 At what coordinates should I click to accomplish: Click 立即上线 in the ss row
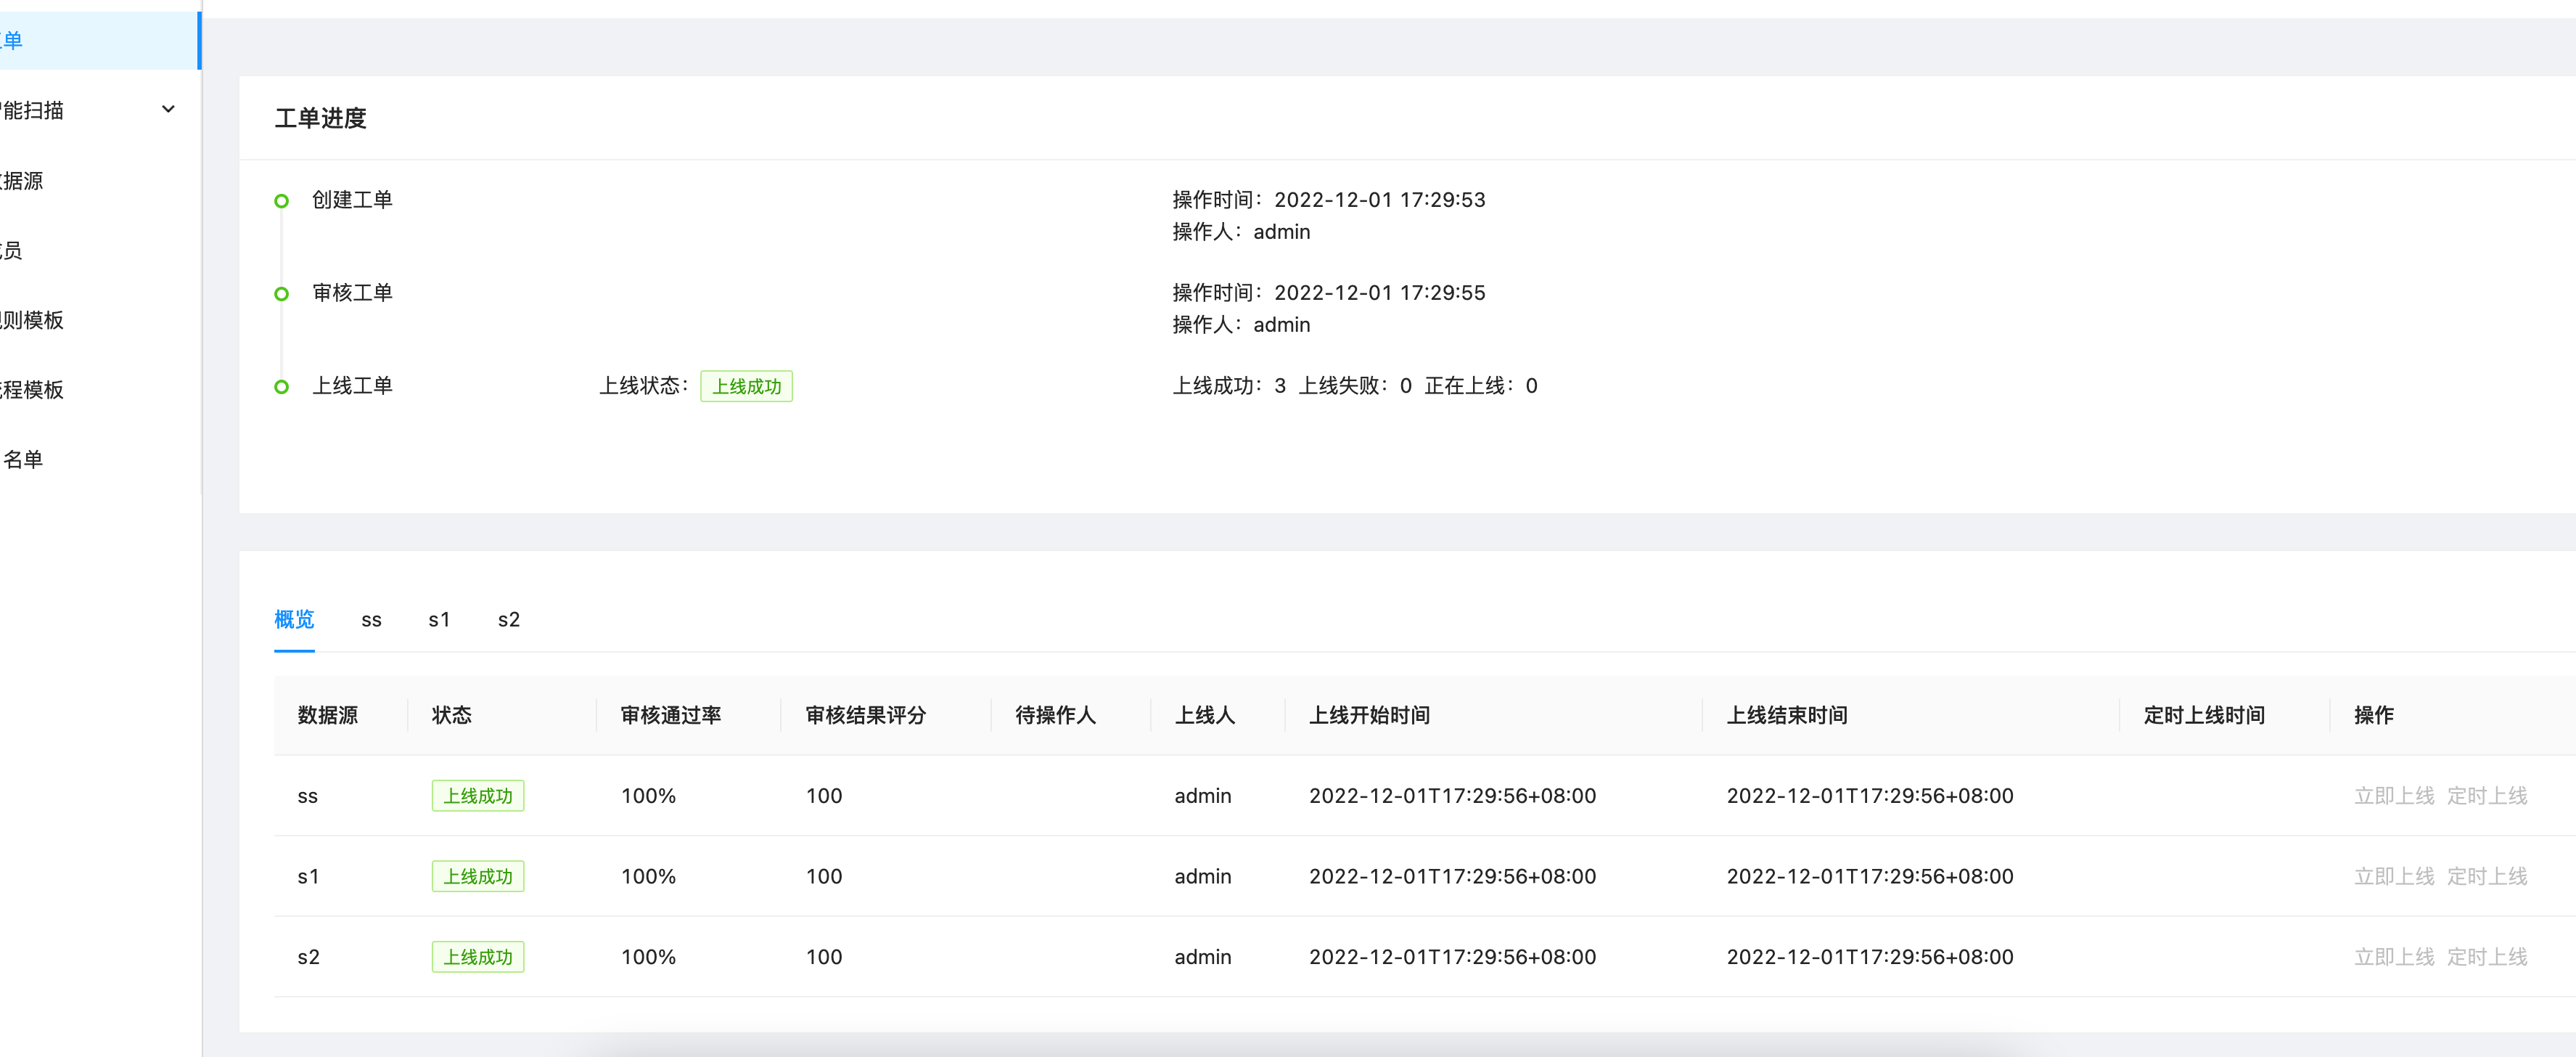tap(2394, 795)
